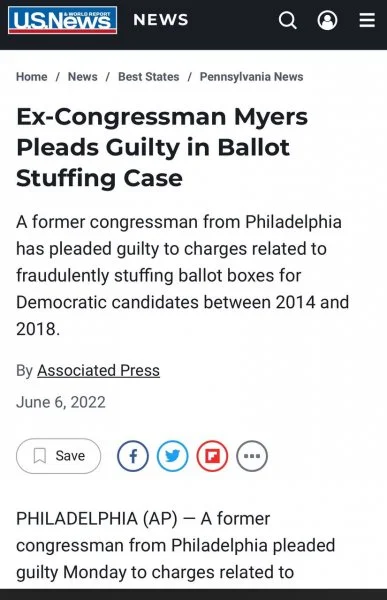This screenshot has height=600, width=387.
Task: Share article on Flipboard
Action: pos(212,456)
